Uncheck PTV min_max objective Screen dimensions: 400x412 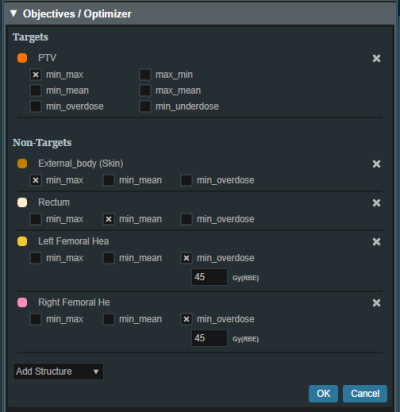[x=36, y=75]
